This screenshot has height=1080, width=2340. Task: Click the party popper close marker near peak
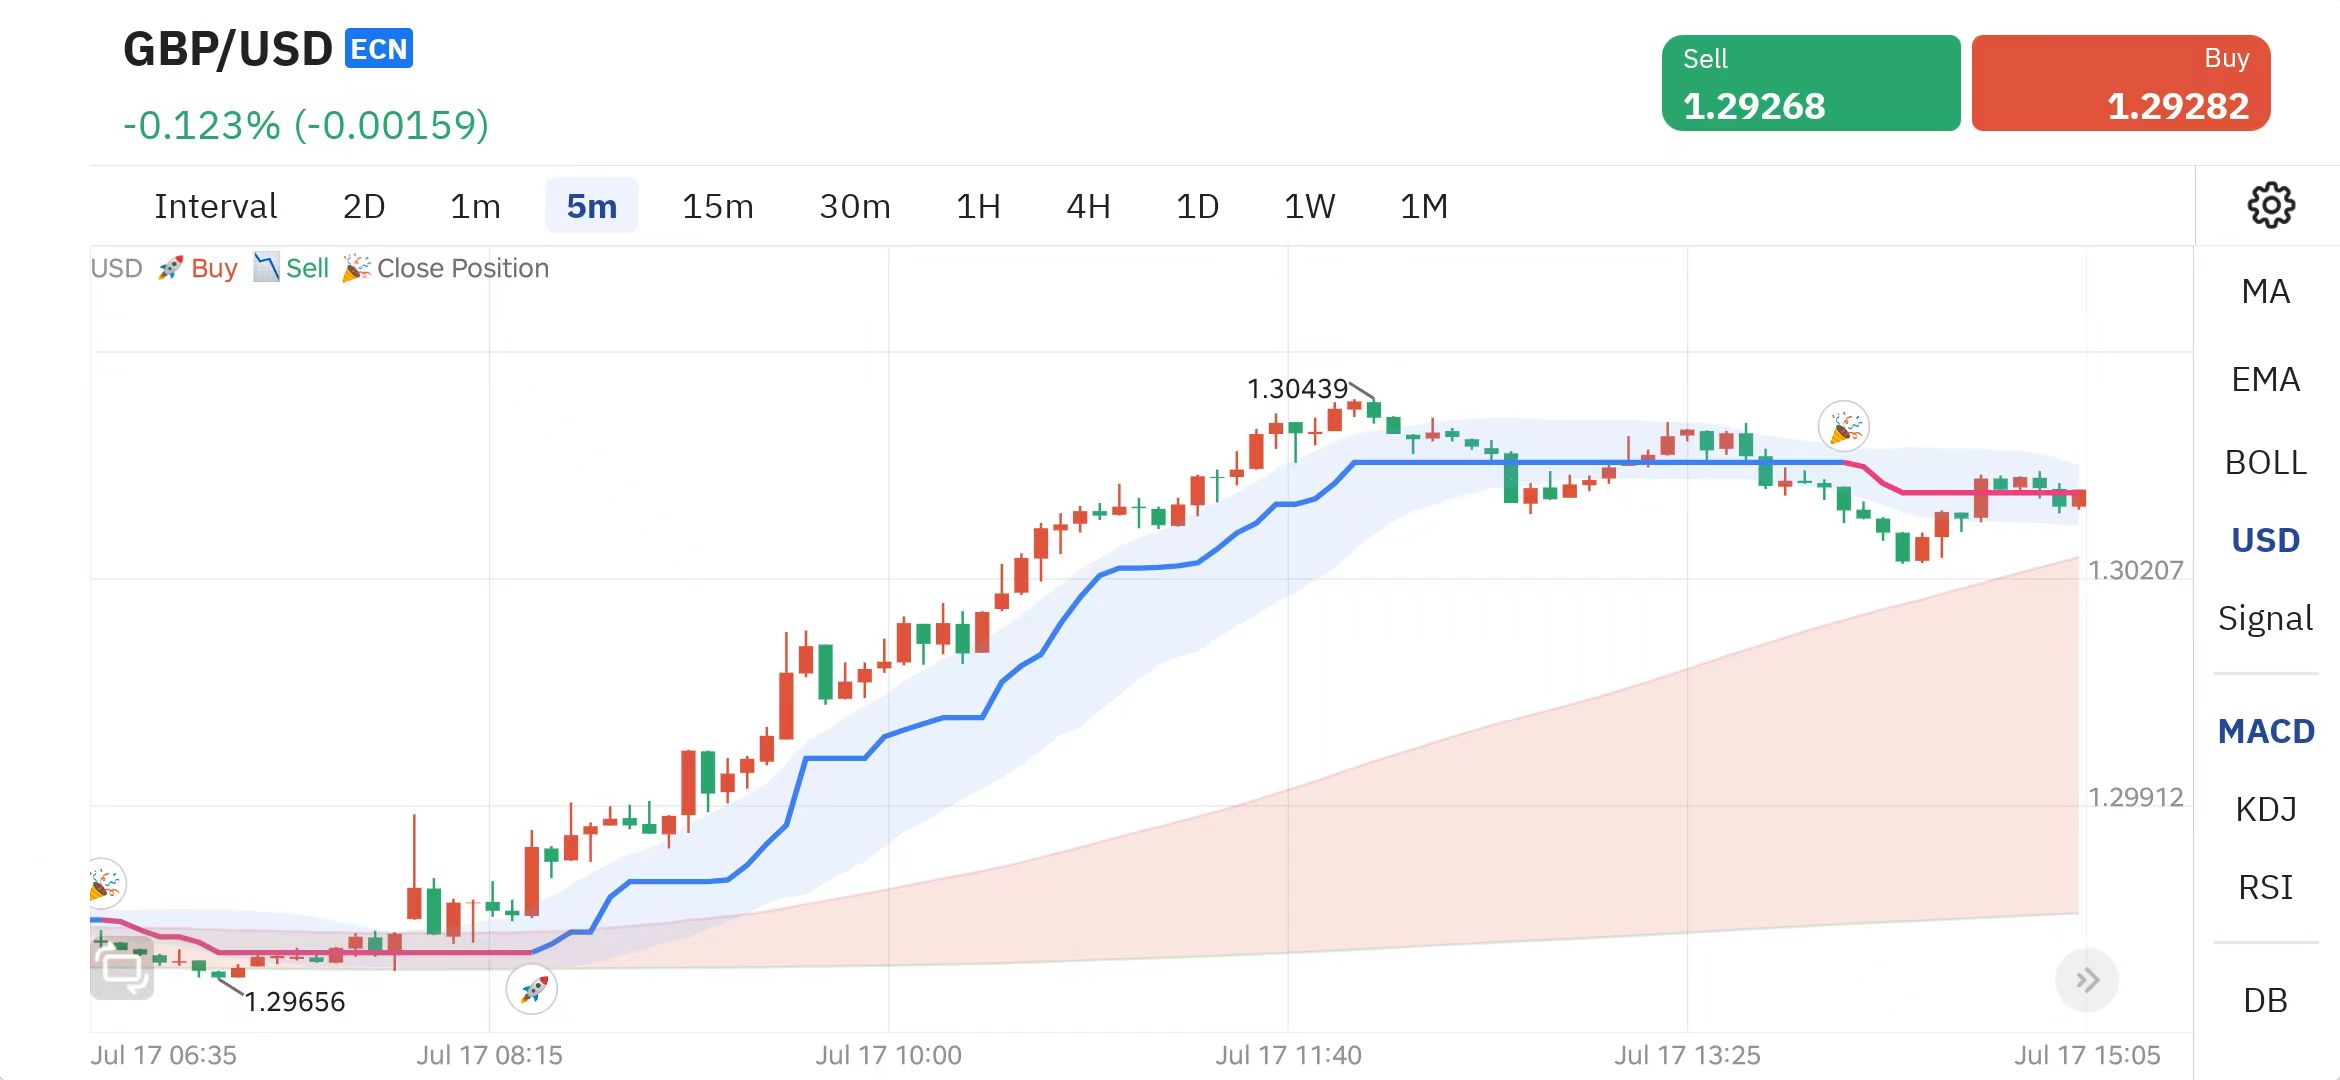coord(1844,428)
